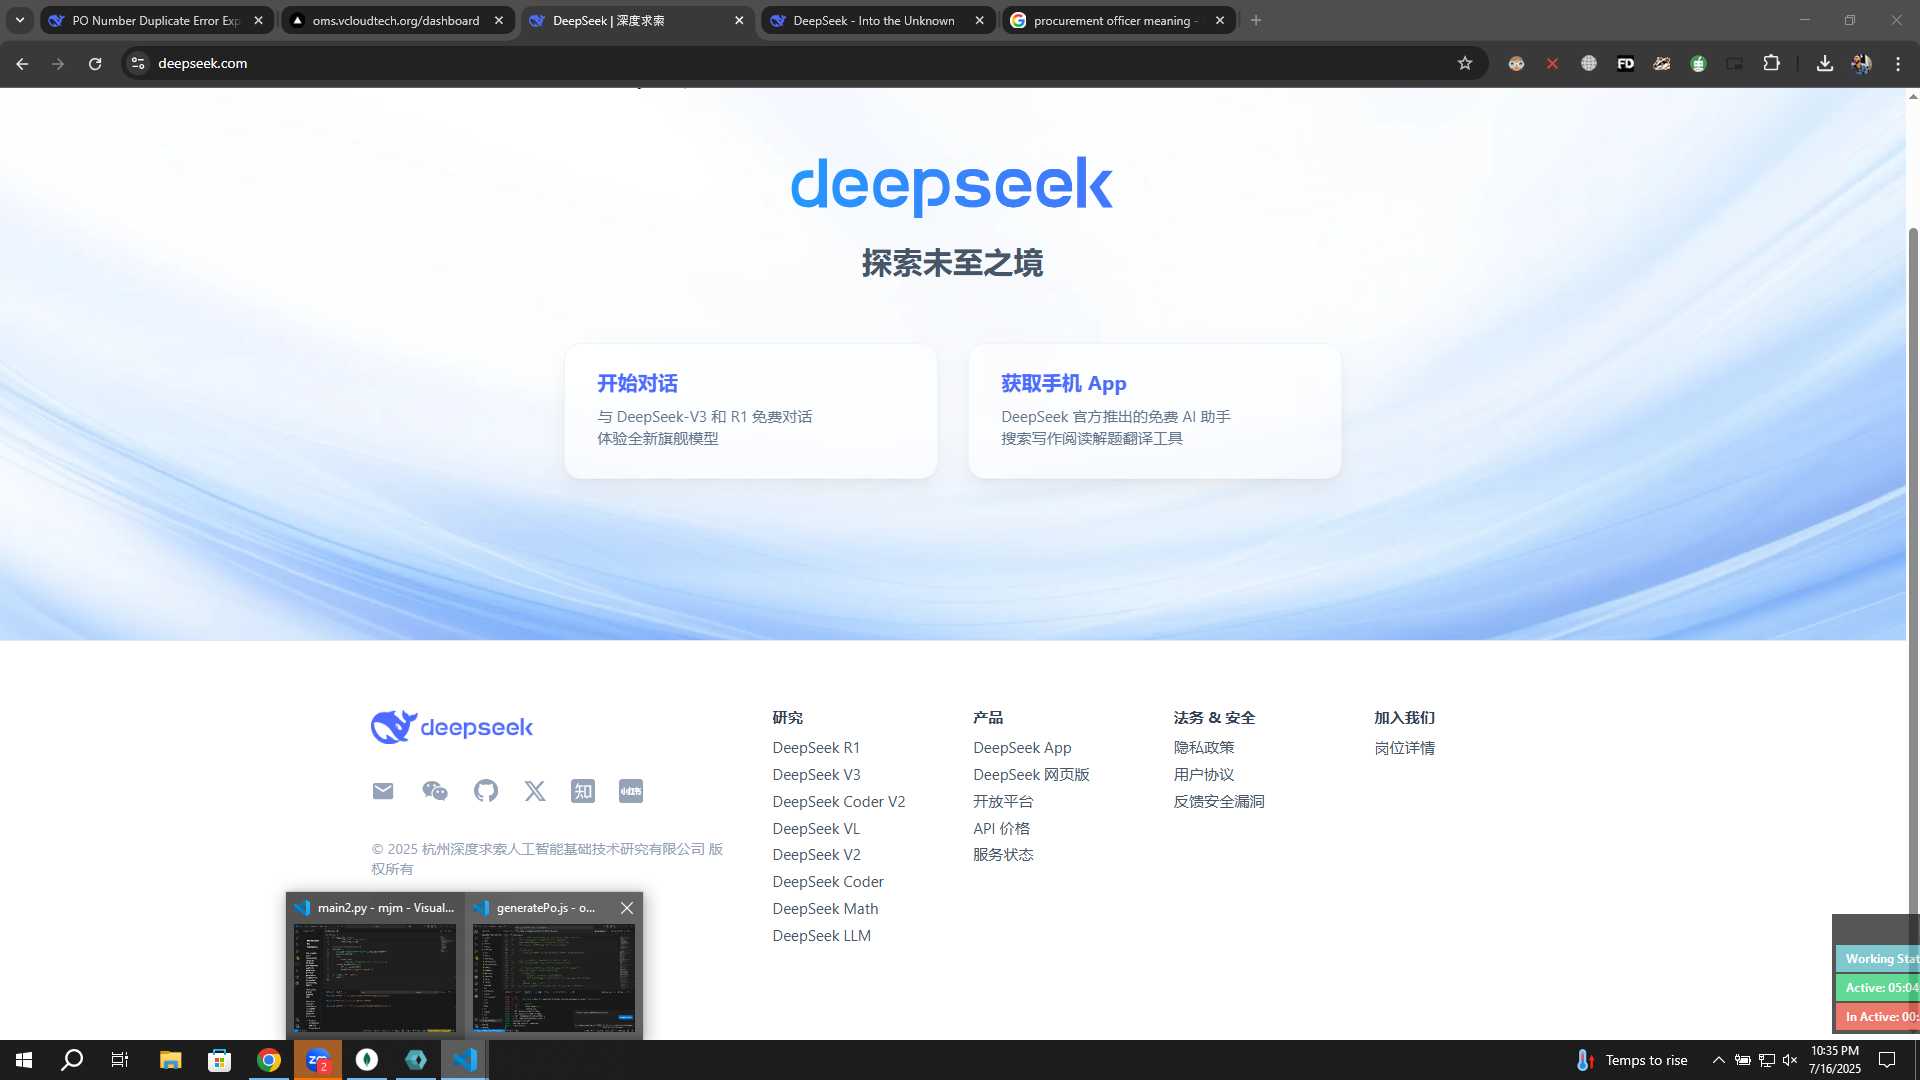Open DeepSeek App product link
Image resolution: width=1920 pixels, height=1080 pixels.
pyautogui.click(x=1022, y=748)
